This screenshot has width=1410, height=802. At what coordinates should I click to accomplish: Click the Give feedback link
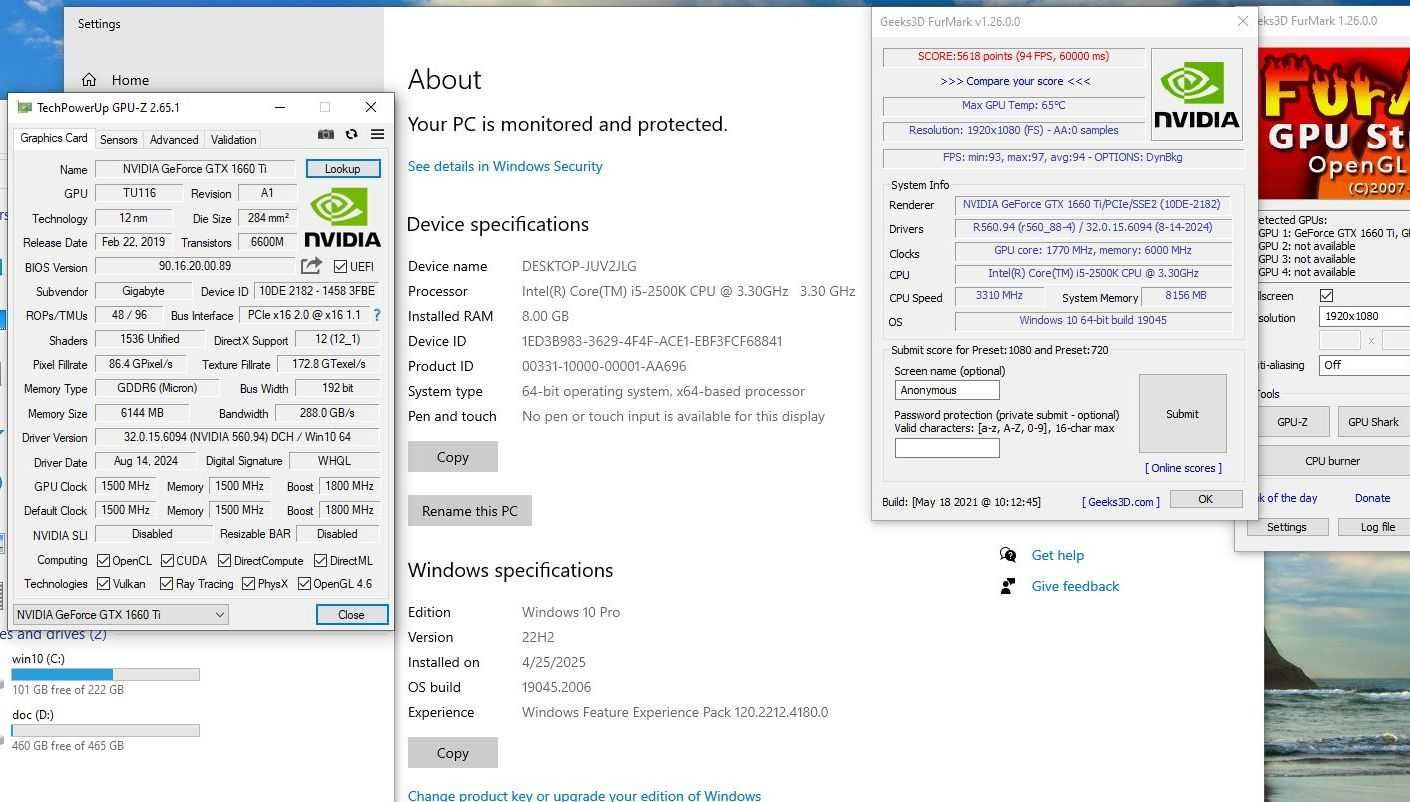coord(1075,586)
